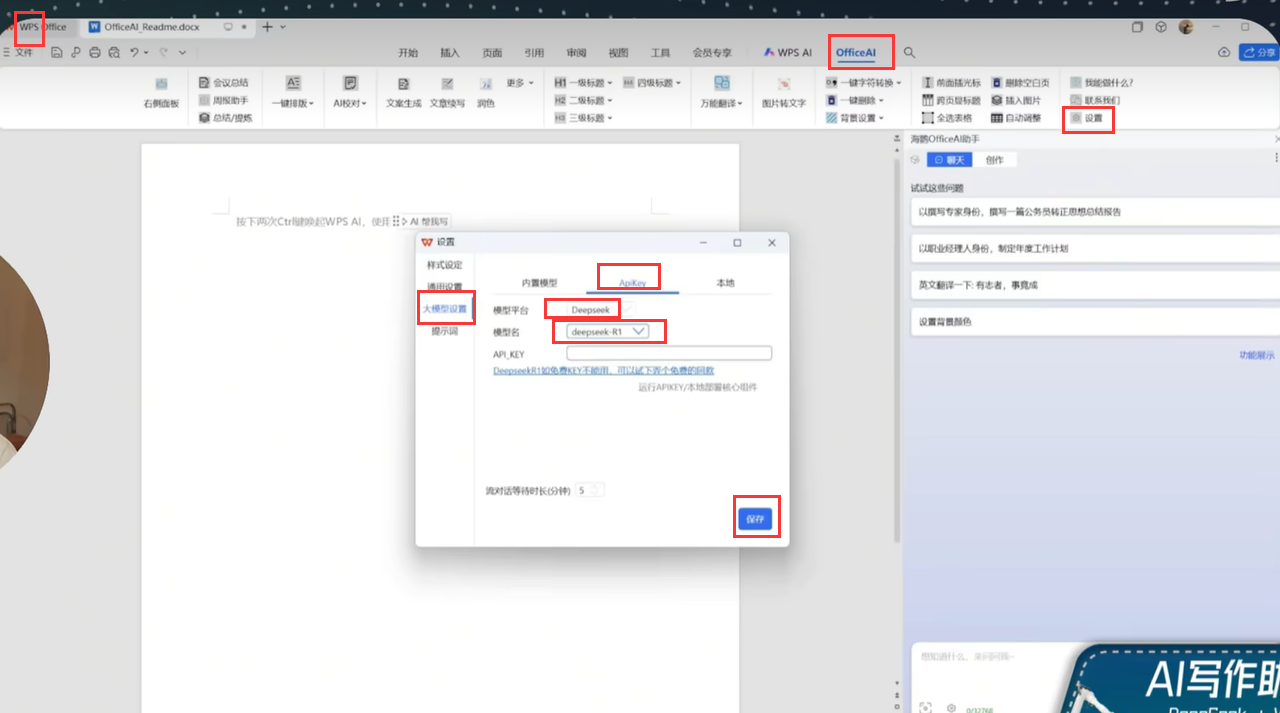Select 提示词 in settings sidebar
Image resolution: width=1280 pixels, height=713 pixels.
445,331
